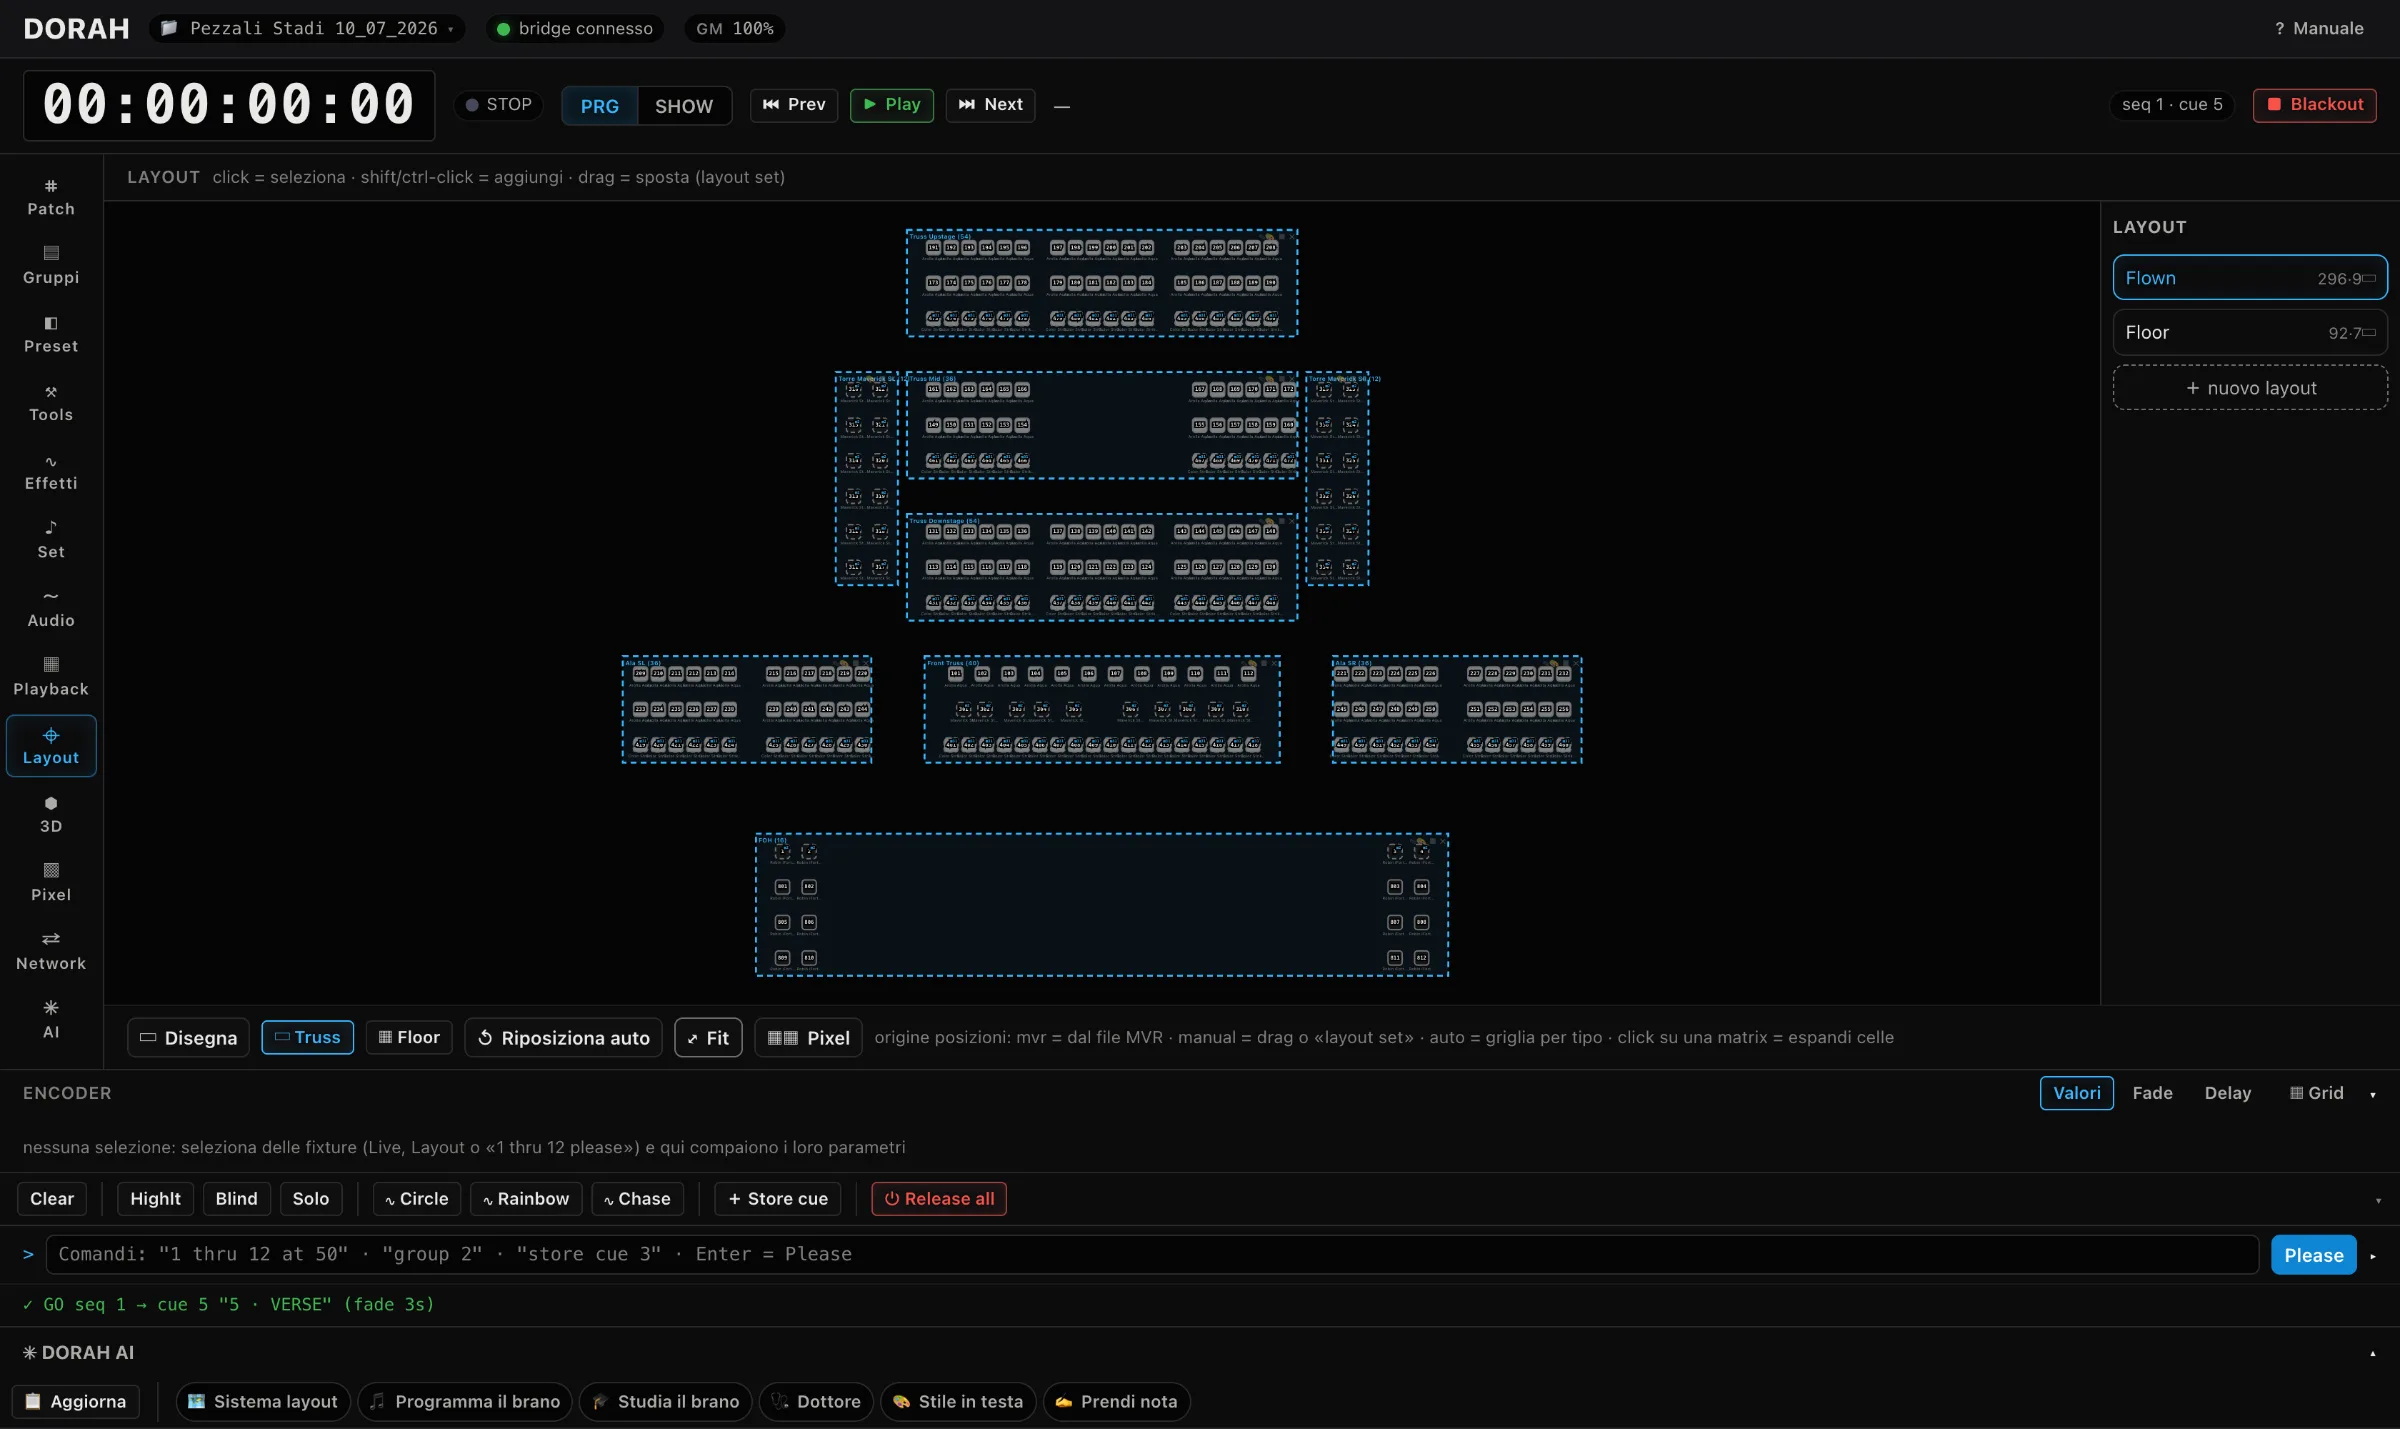Click Studia il brano AI action
Image resolution: width=2400 pixels, height=1429 pixels.
click(x=666, y=1402)
